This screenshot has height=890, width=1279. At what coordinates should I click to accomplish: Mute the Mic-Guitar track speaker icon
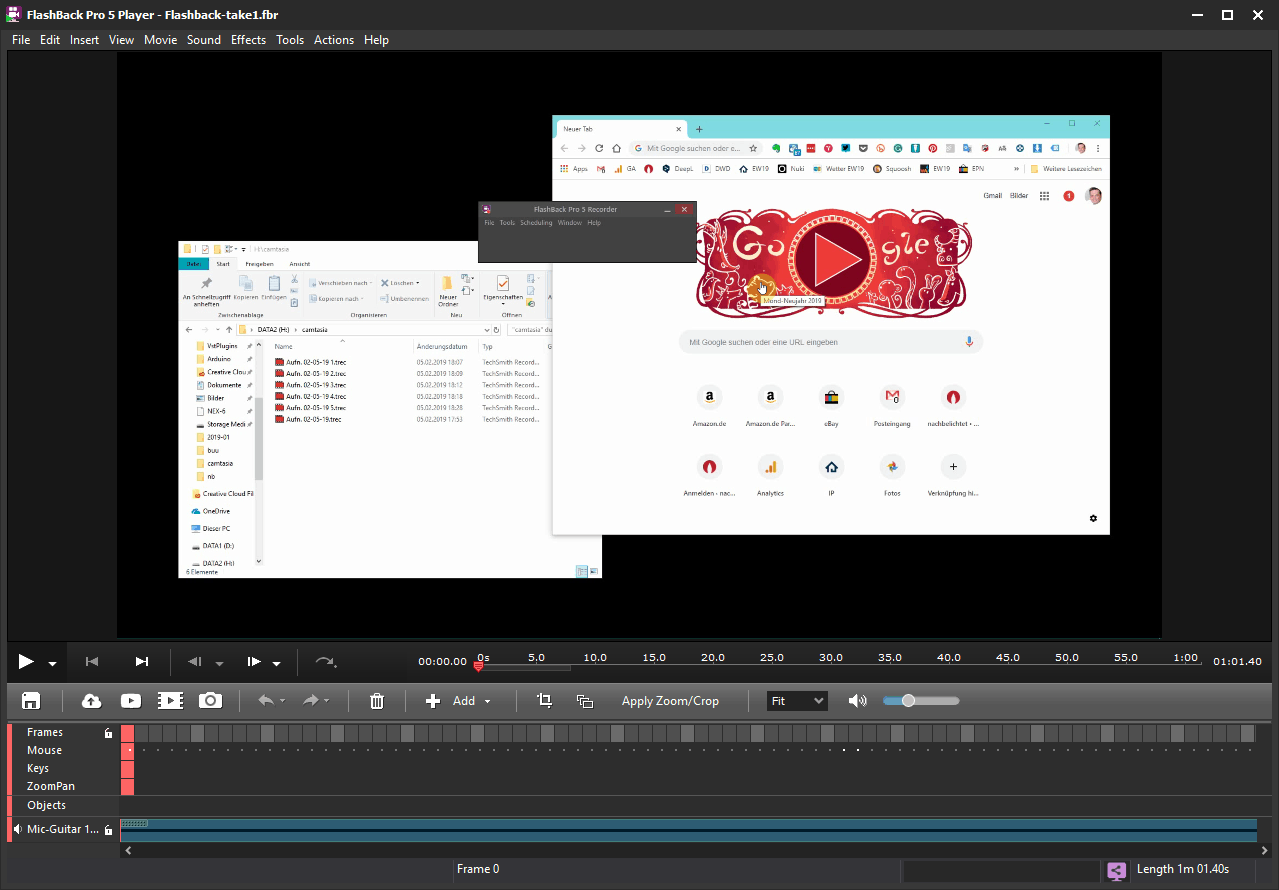point(18,829)
